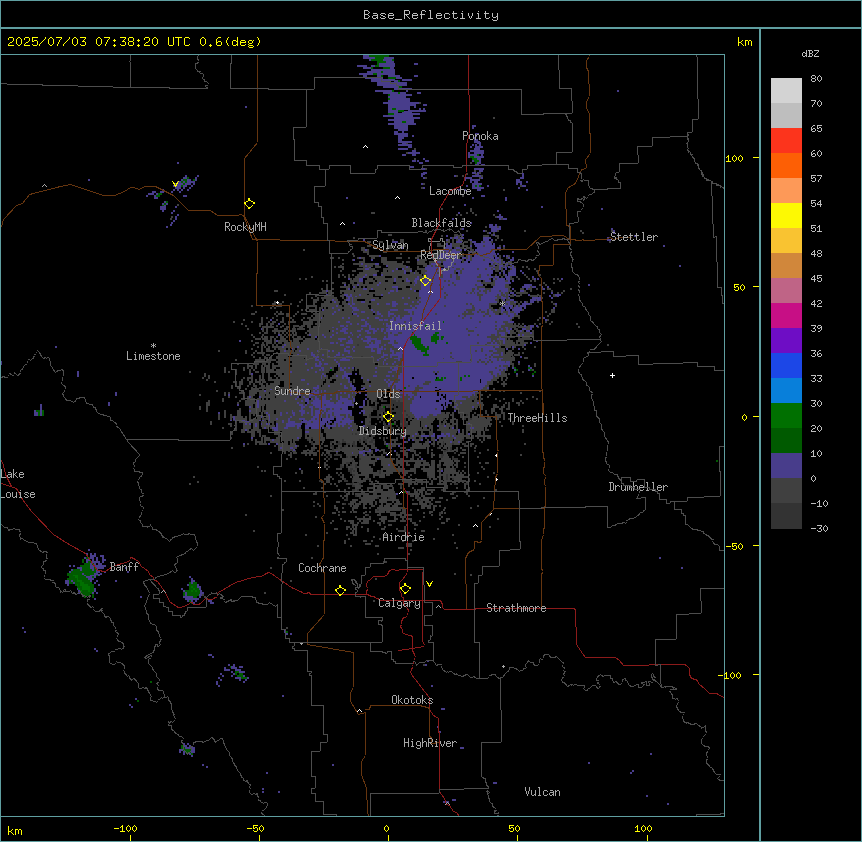Click the RockyMH label
The height and width of the screenshot is (842, 862).
click(x=245, y=227)
